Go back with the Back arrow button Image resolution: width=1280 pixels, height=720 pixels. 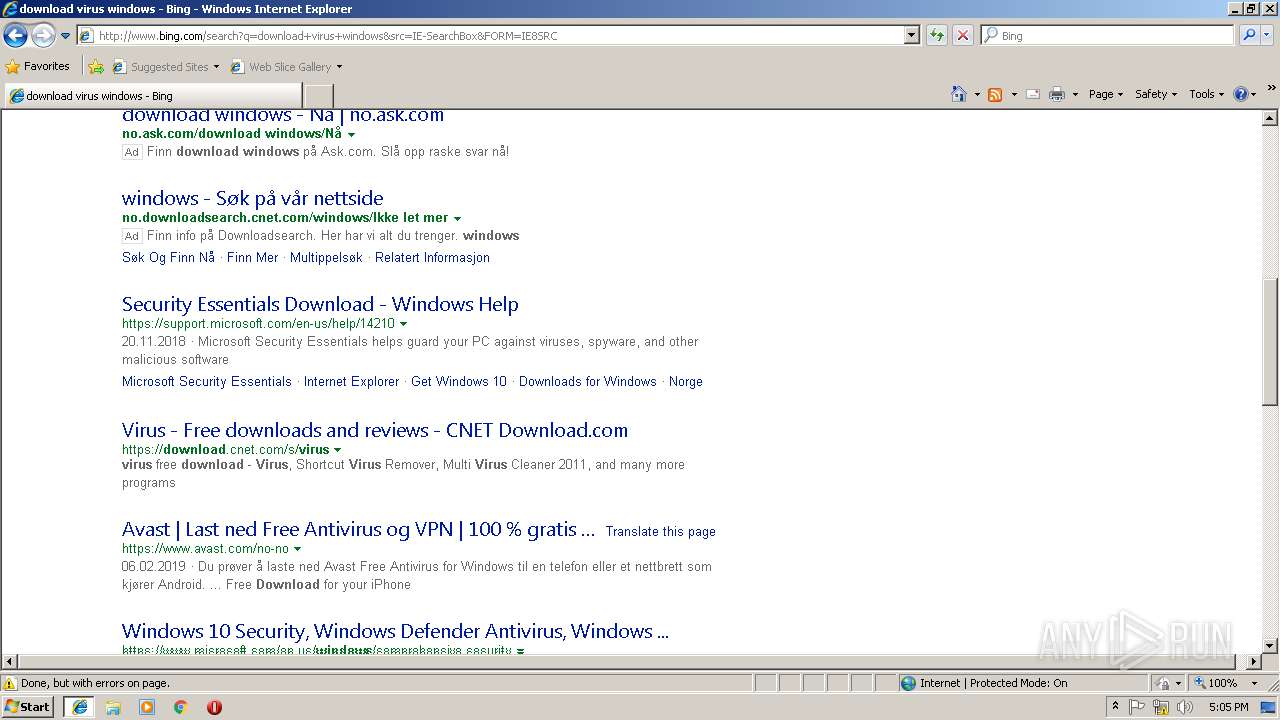(x=15, y=36)
